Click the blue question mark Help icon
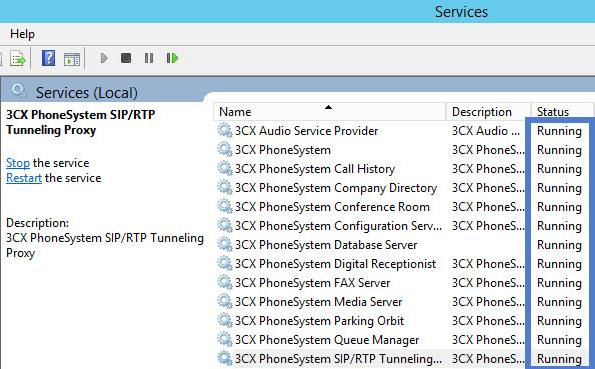 (48, 58)
